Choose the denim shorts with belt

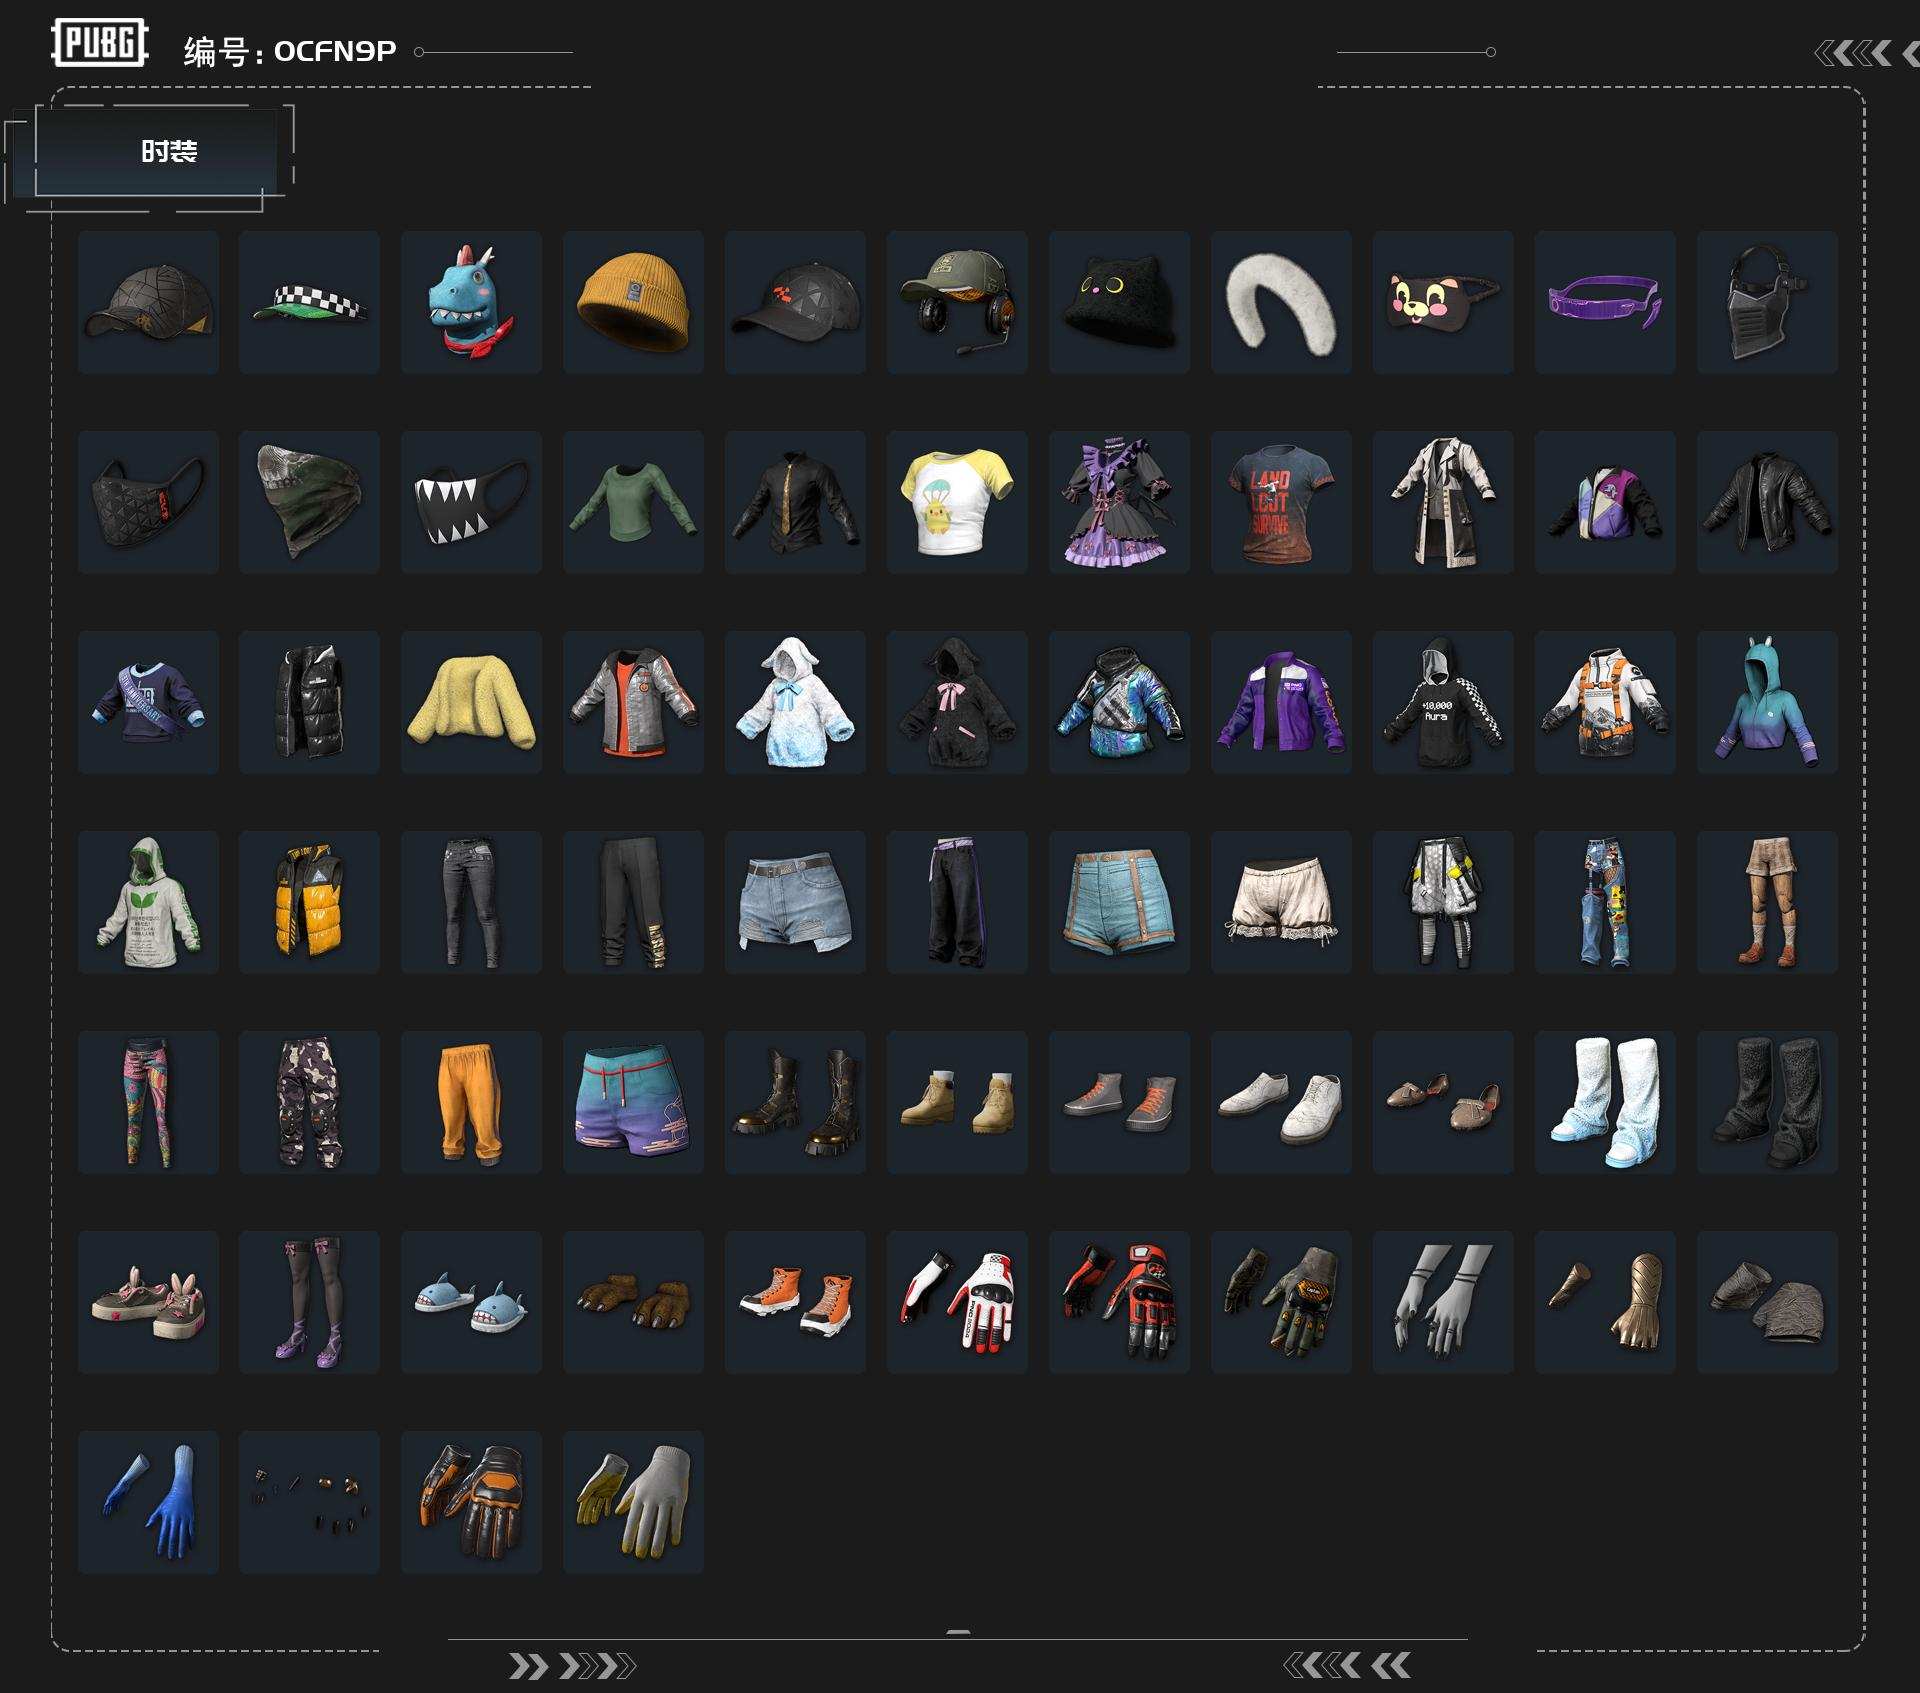pyautogui.click(x=795, y=902)
